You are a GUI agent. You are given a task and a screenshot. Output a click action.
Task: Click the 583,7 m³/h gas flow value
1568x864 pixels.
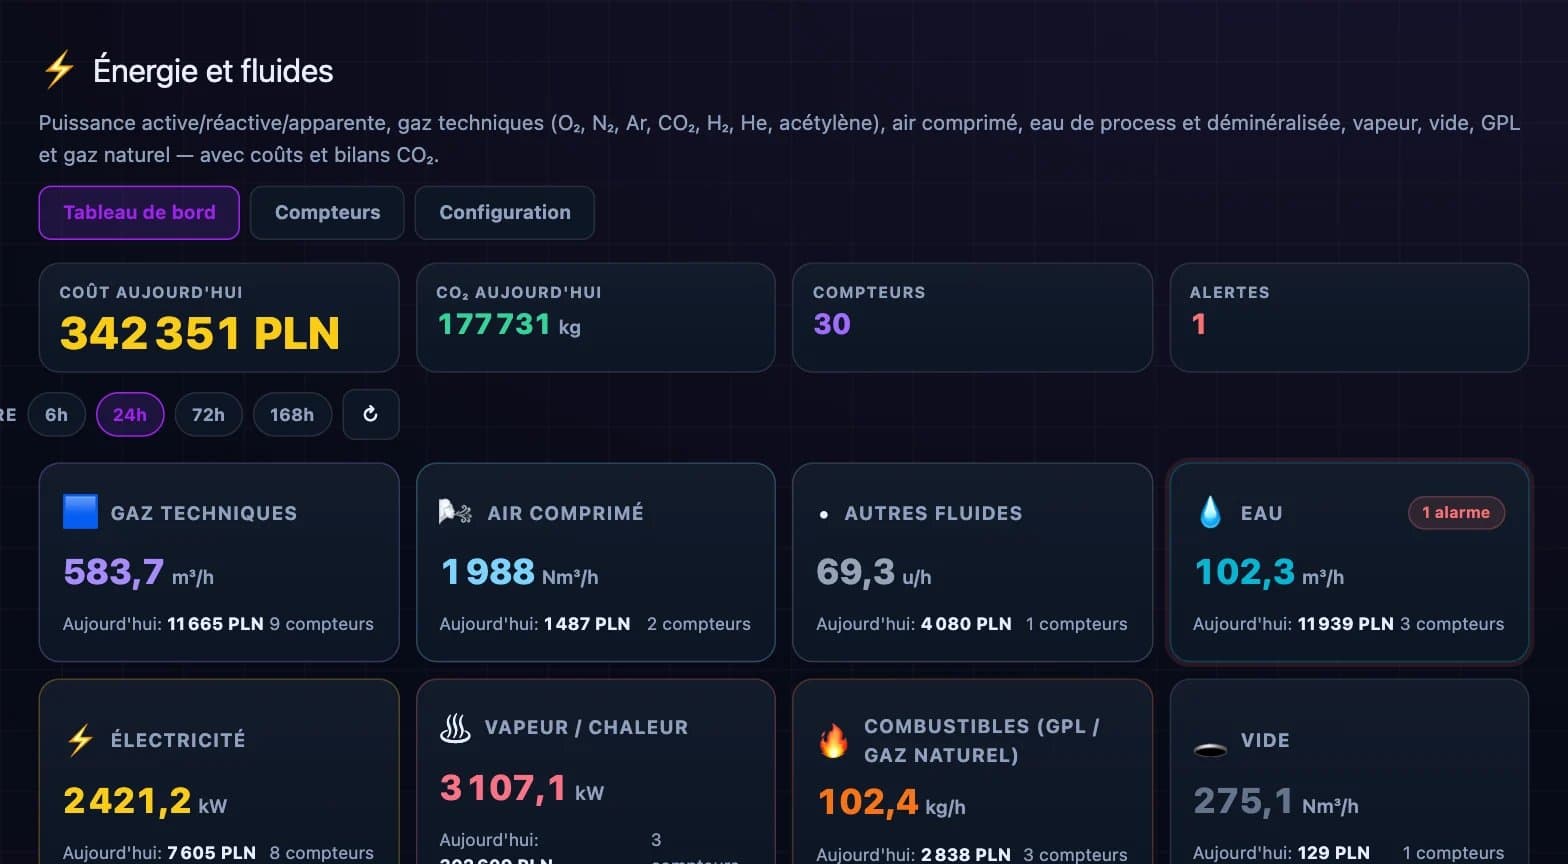click(138, 572)
